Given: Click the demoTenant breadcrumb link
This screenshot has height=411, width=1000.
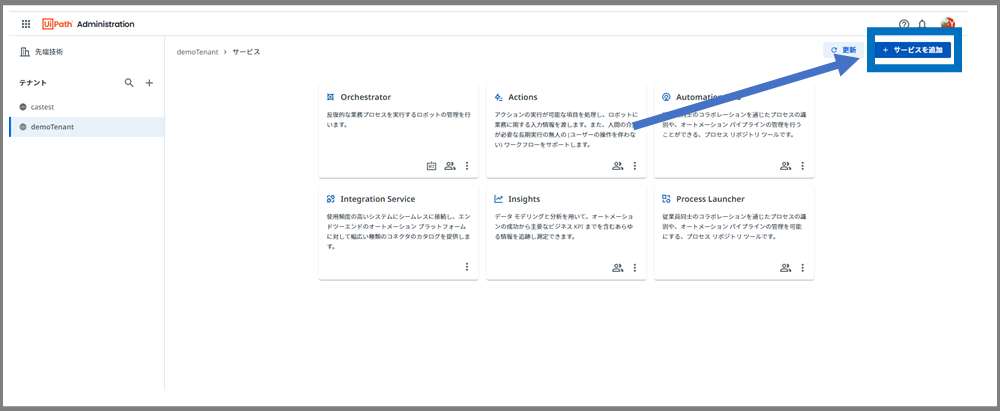Looking at the screenshot, I should (x=198, y=52).
